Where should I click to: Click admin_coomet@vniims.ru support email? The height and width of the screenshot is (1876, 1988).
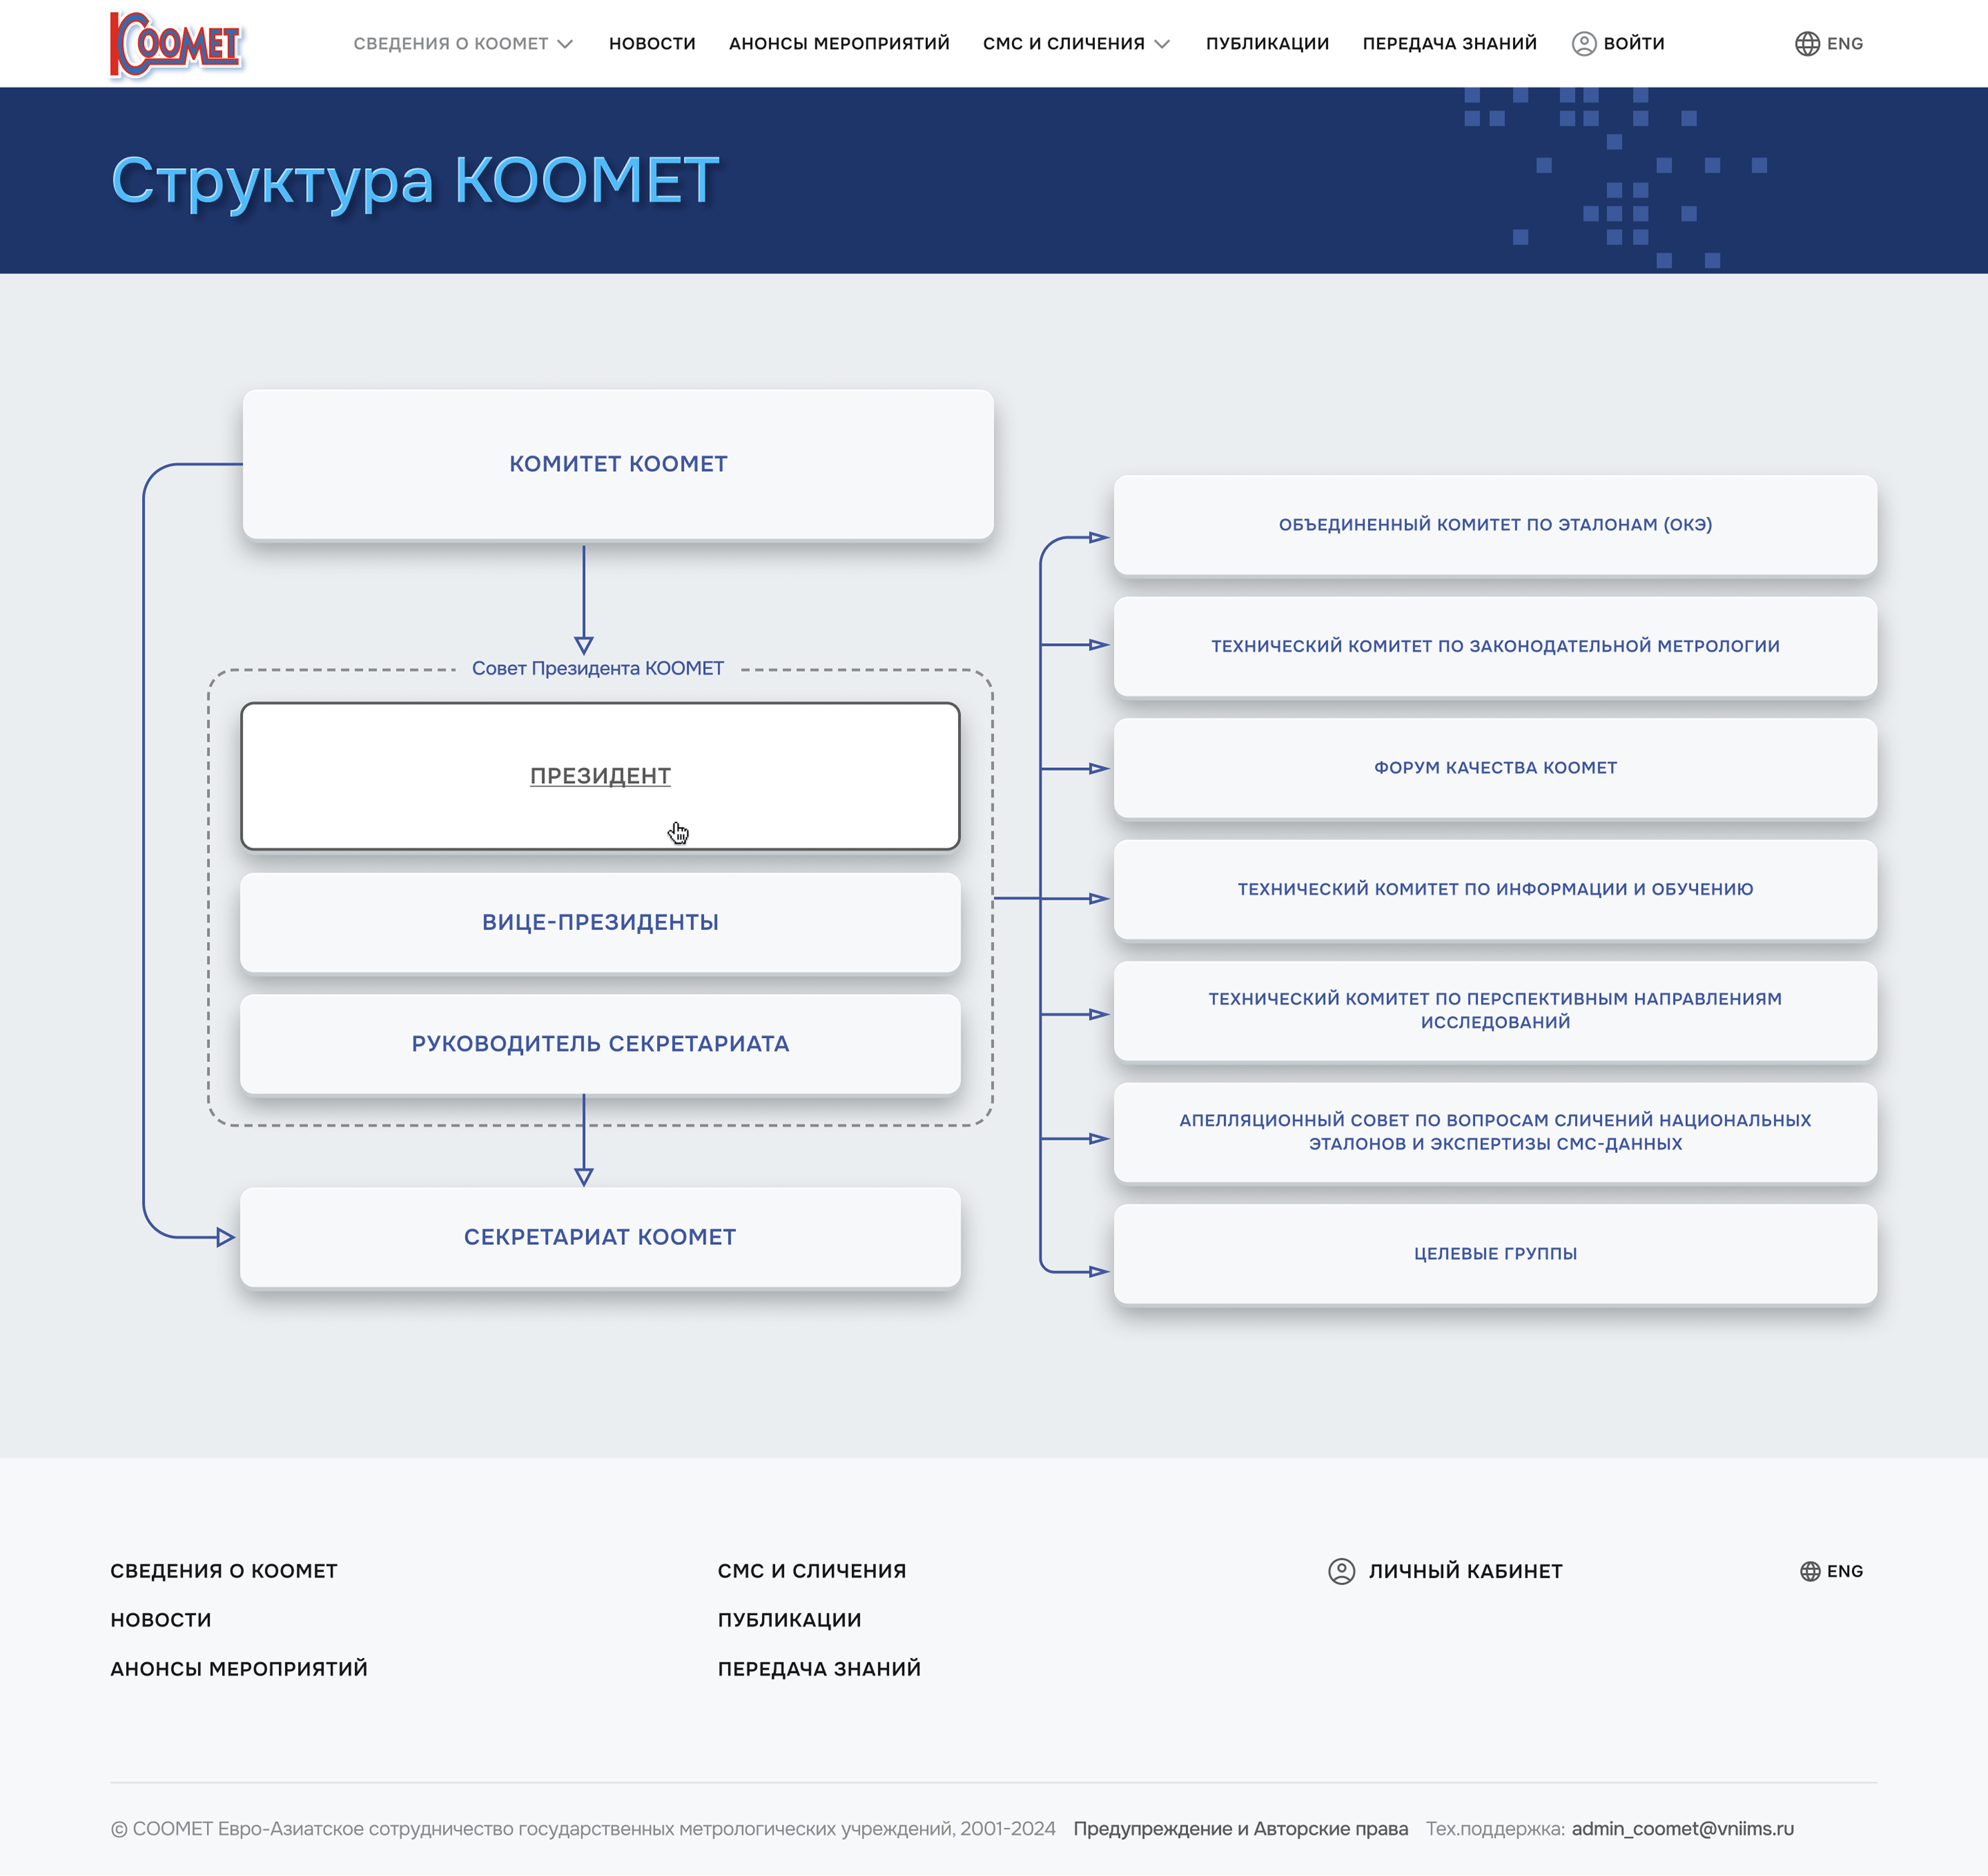point(1683,1829)
